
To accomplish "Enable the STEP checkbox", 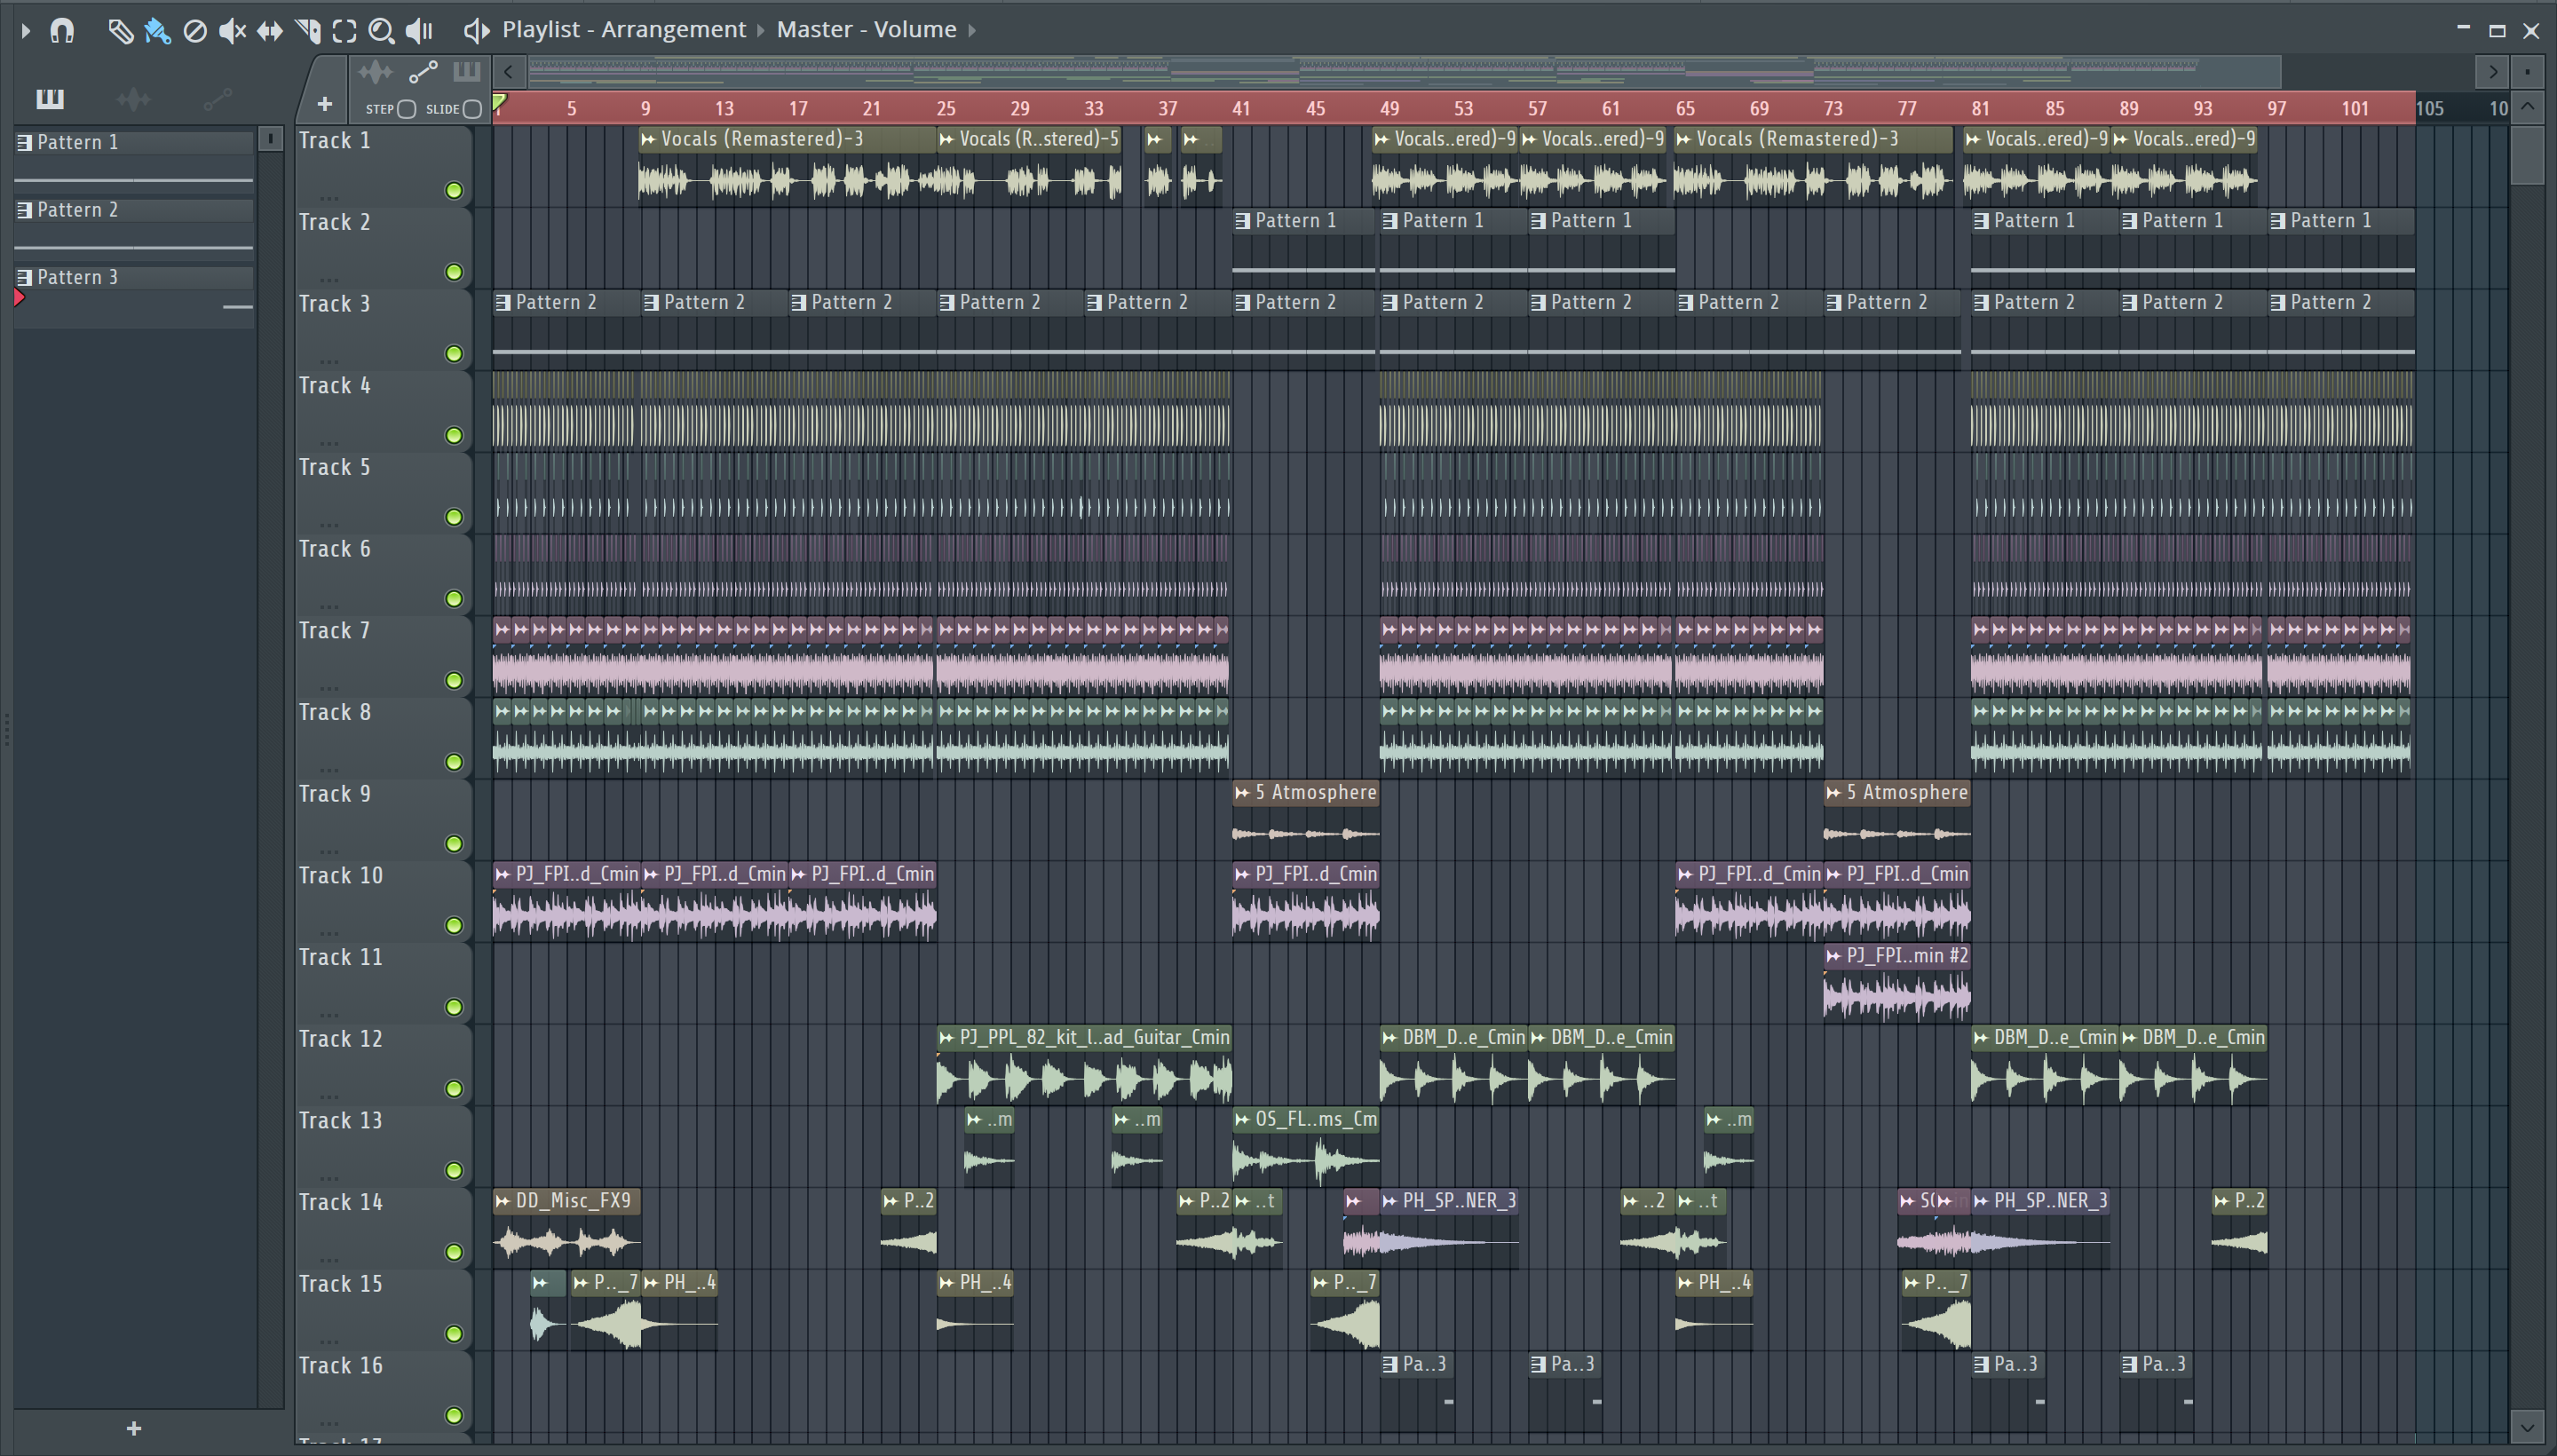I will pos(407,109).
